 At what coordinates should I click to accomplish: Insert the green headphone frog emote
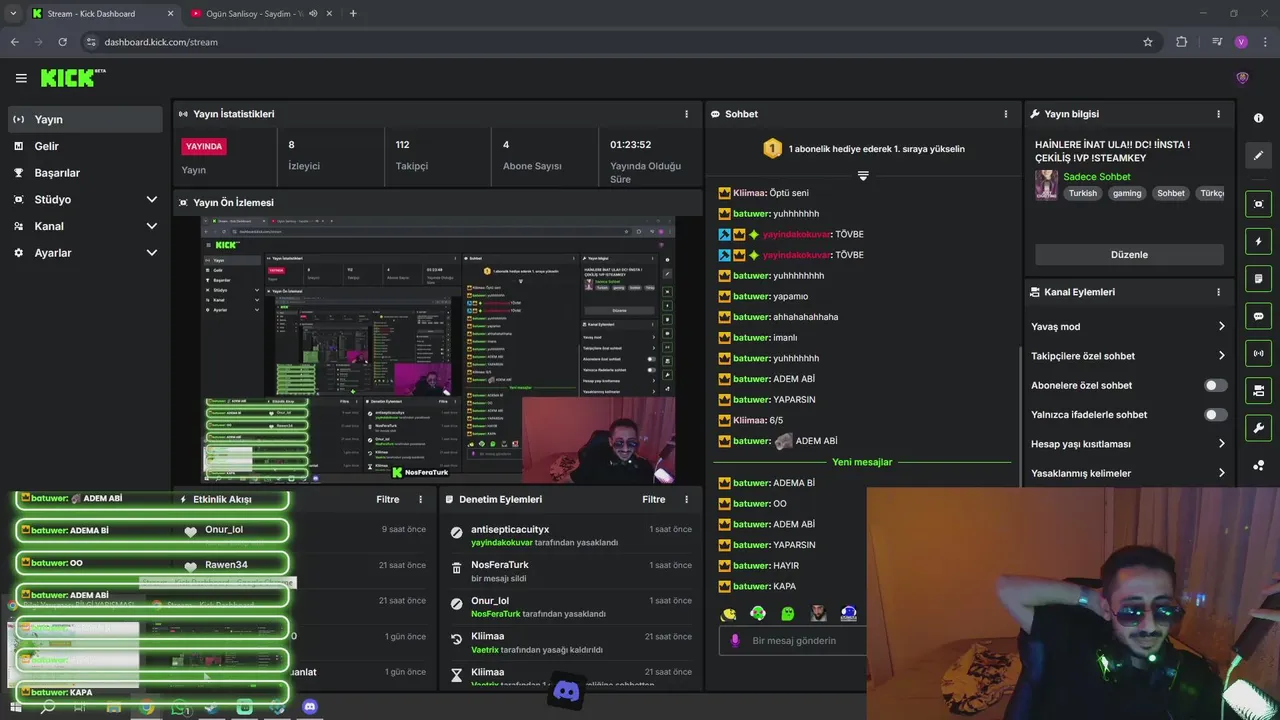click(758, 613)
